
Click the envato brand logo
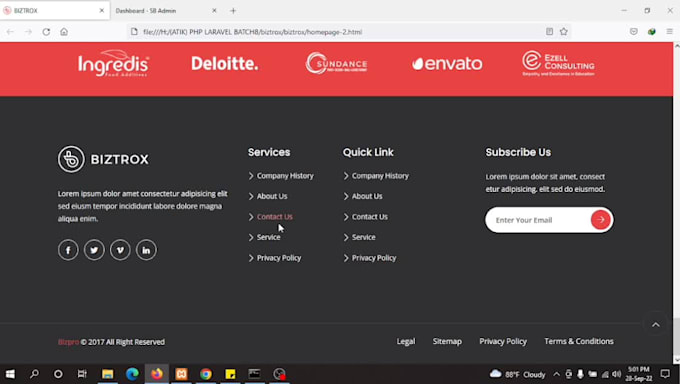[447, 64]
